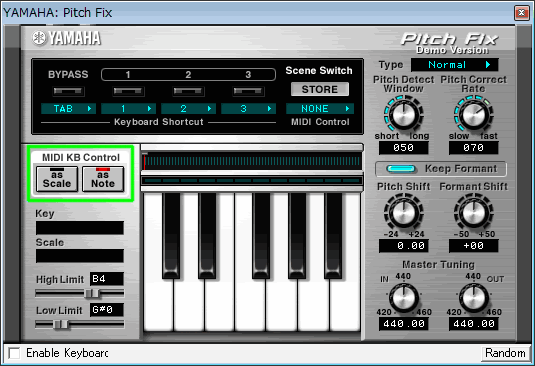The width and height of the screenshot is (535, 366).
Task: Click the STORE button
Action: pos(320,89)
